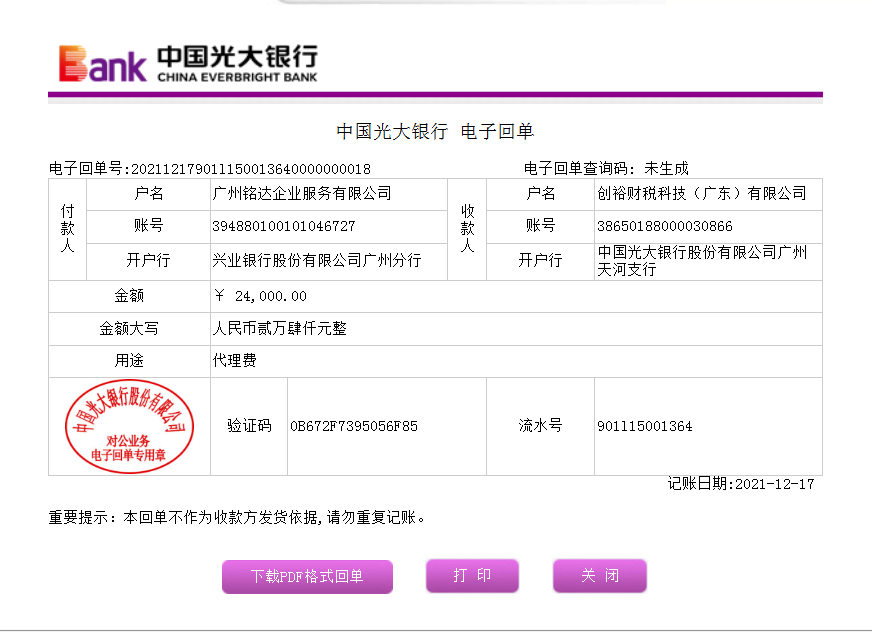872x632 pixels.
Task: Select payee bank 中国光大银行股份有限公司广州天河支行
Action: [702, 261]
